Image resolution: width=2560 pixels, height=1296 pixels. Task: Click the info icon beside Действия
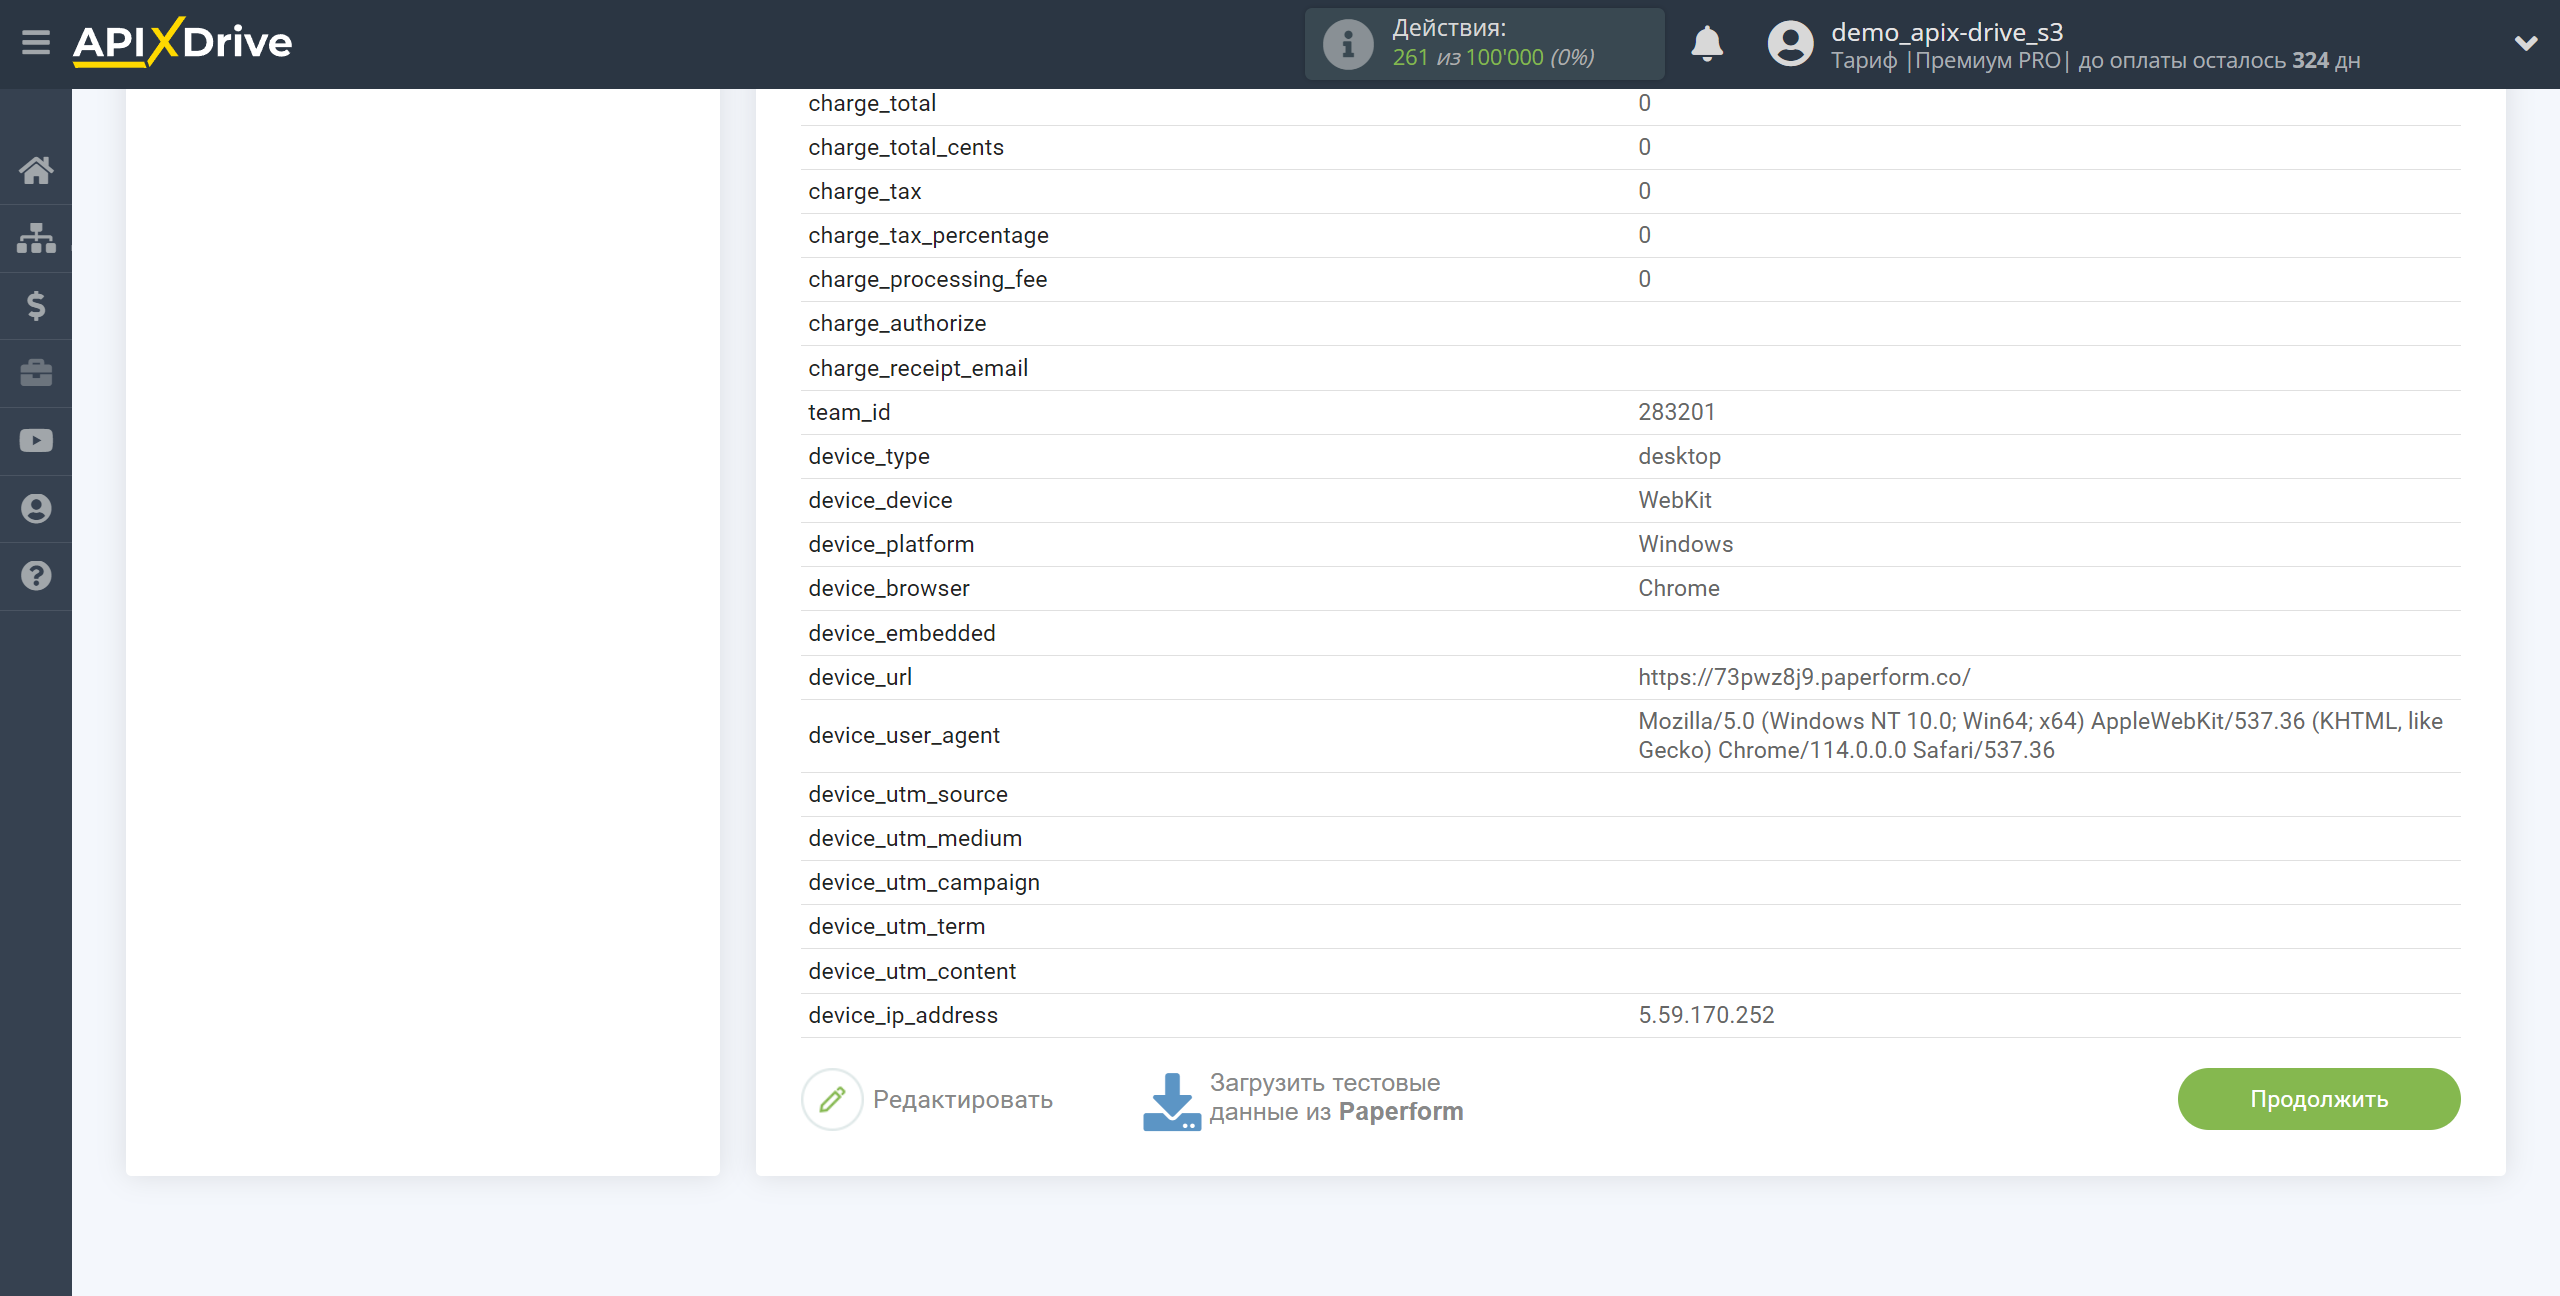tap(1347, 44)
